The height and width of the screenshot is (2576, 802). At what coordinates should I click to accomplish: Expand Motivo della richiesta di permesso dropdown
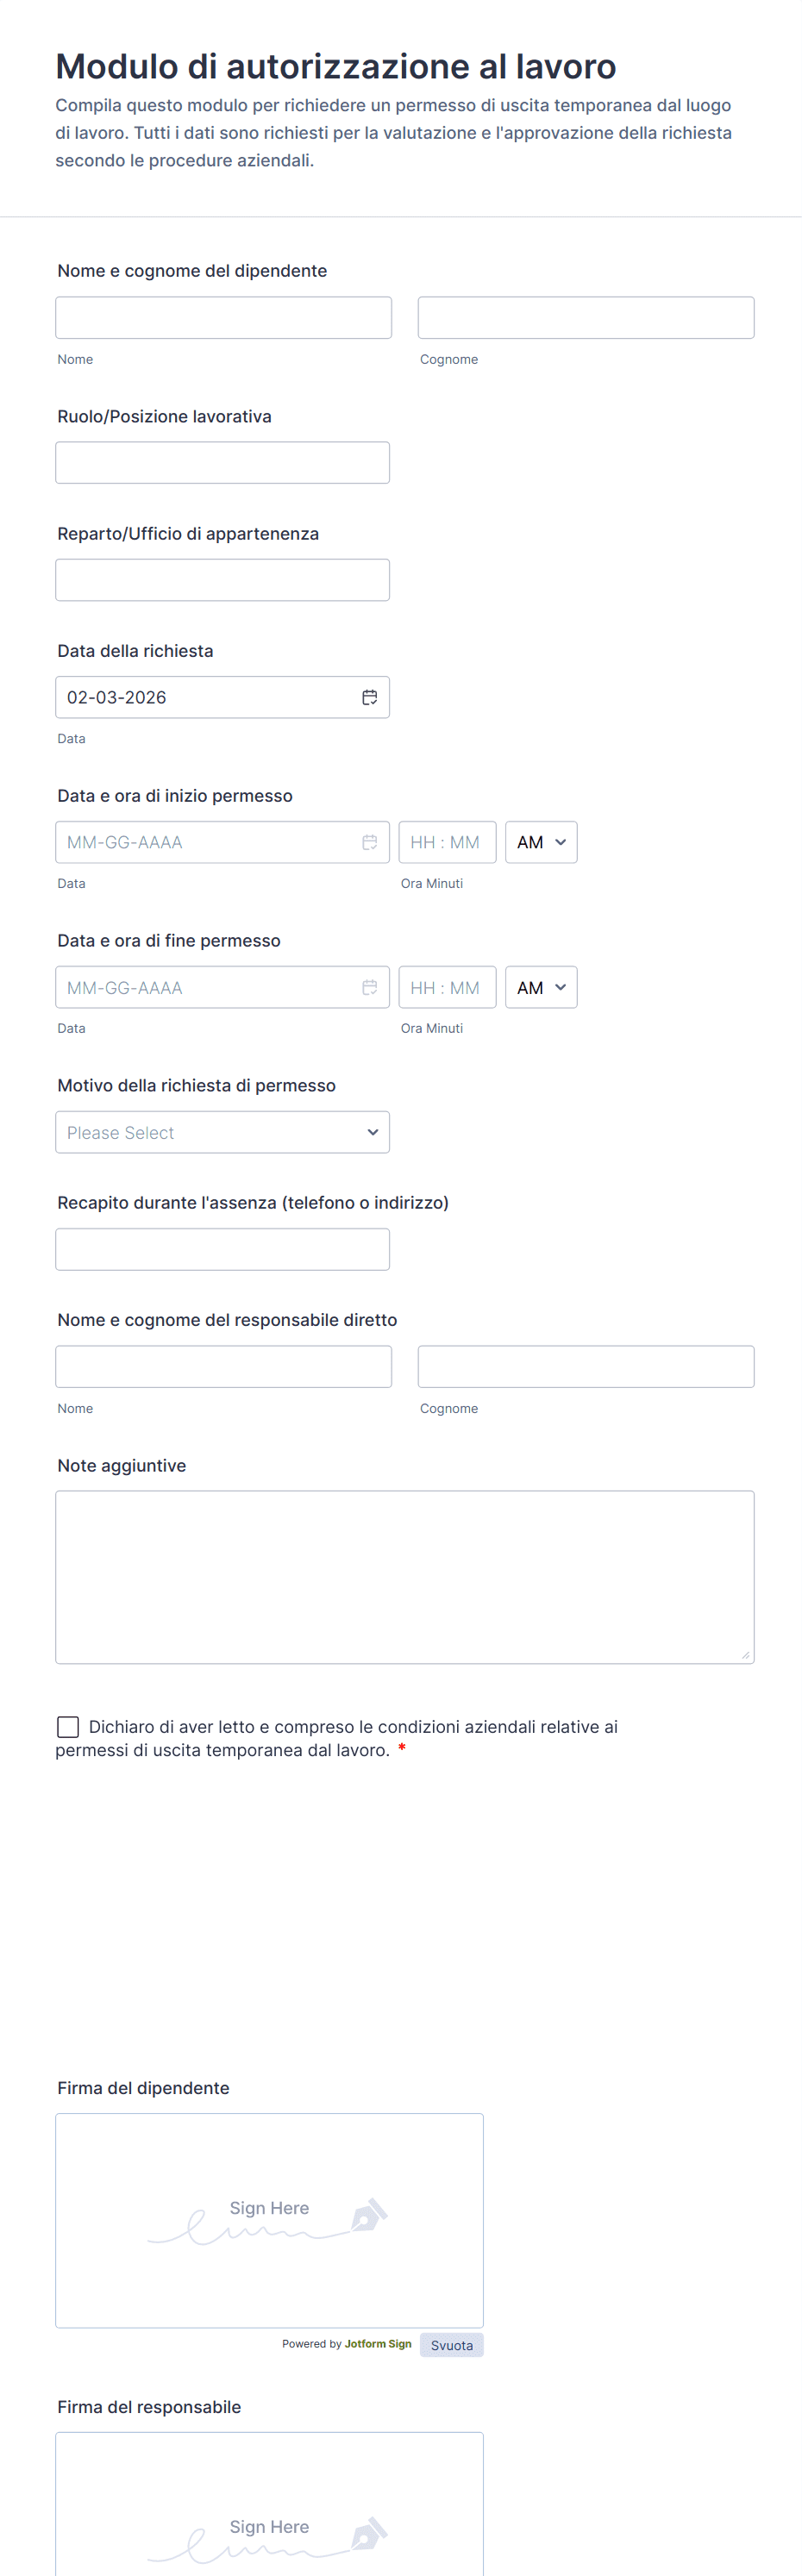point(222,1132)
